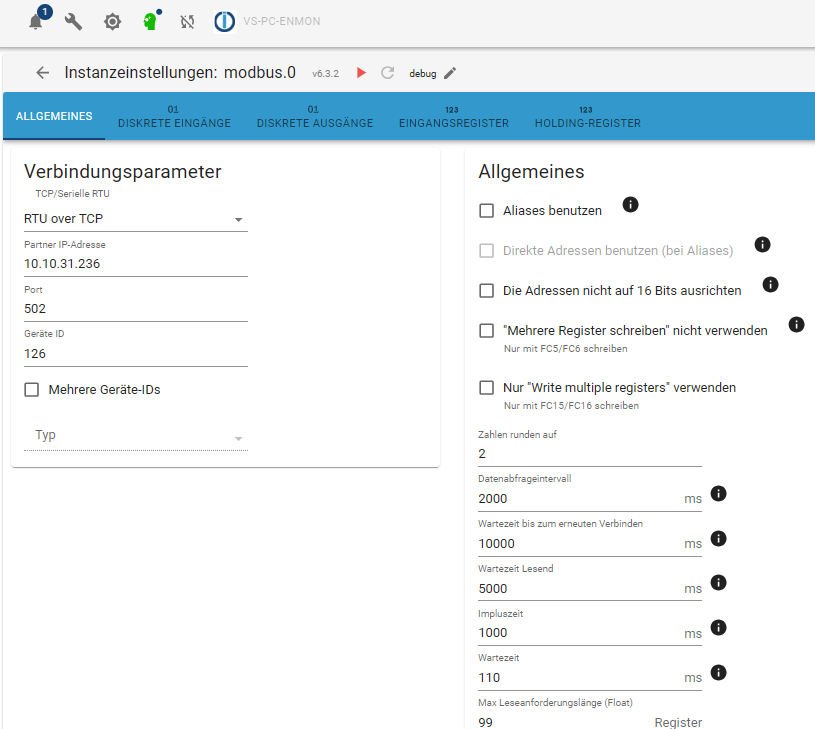The image size is (815, 729).
Task: Edit the debug log level
Action: [450, 73]
